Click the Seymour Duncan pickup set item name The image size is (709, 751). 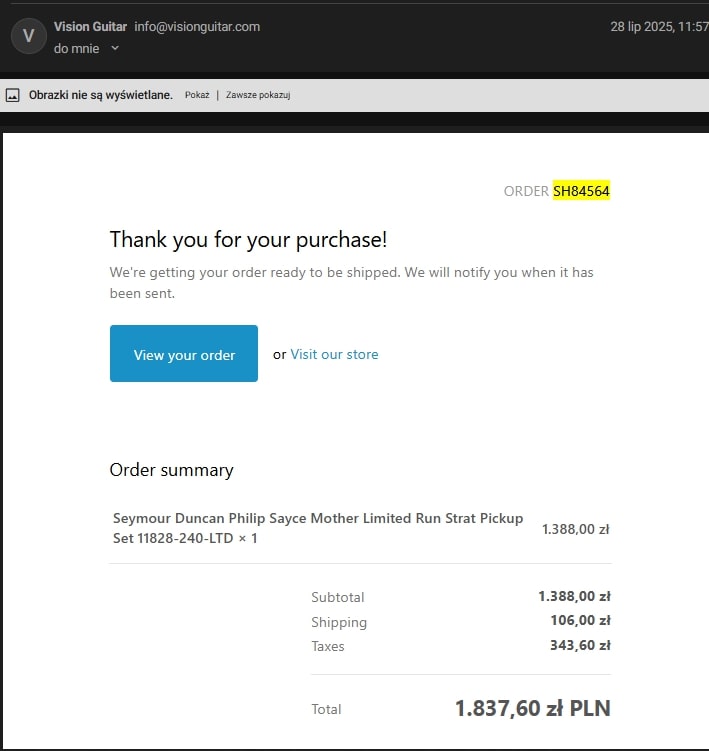[x=318, y=528]
